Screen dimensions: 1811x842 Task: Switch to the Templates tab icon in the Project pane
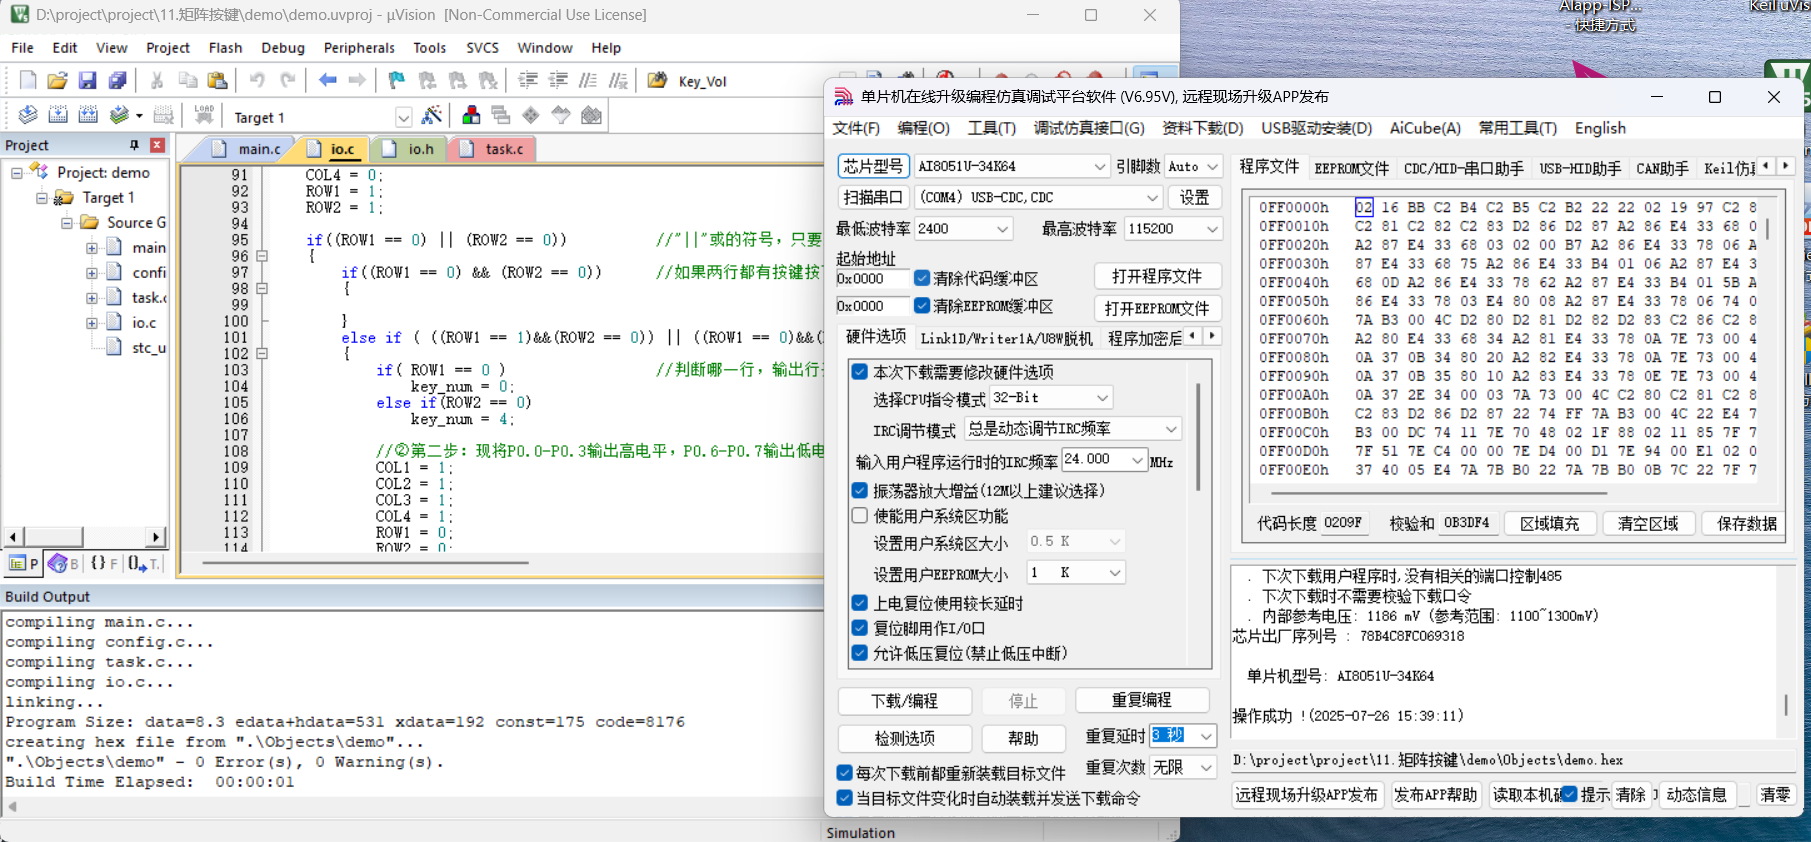coord(143,564)
